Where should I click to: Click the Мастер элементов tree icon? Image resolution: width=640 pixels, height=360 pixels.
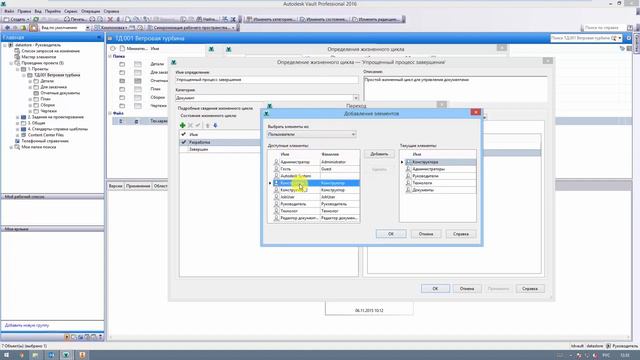click(17, 57)
